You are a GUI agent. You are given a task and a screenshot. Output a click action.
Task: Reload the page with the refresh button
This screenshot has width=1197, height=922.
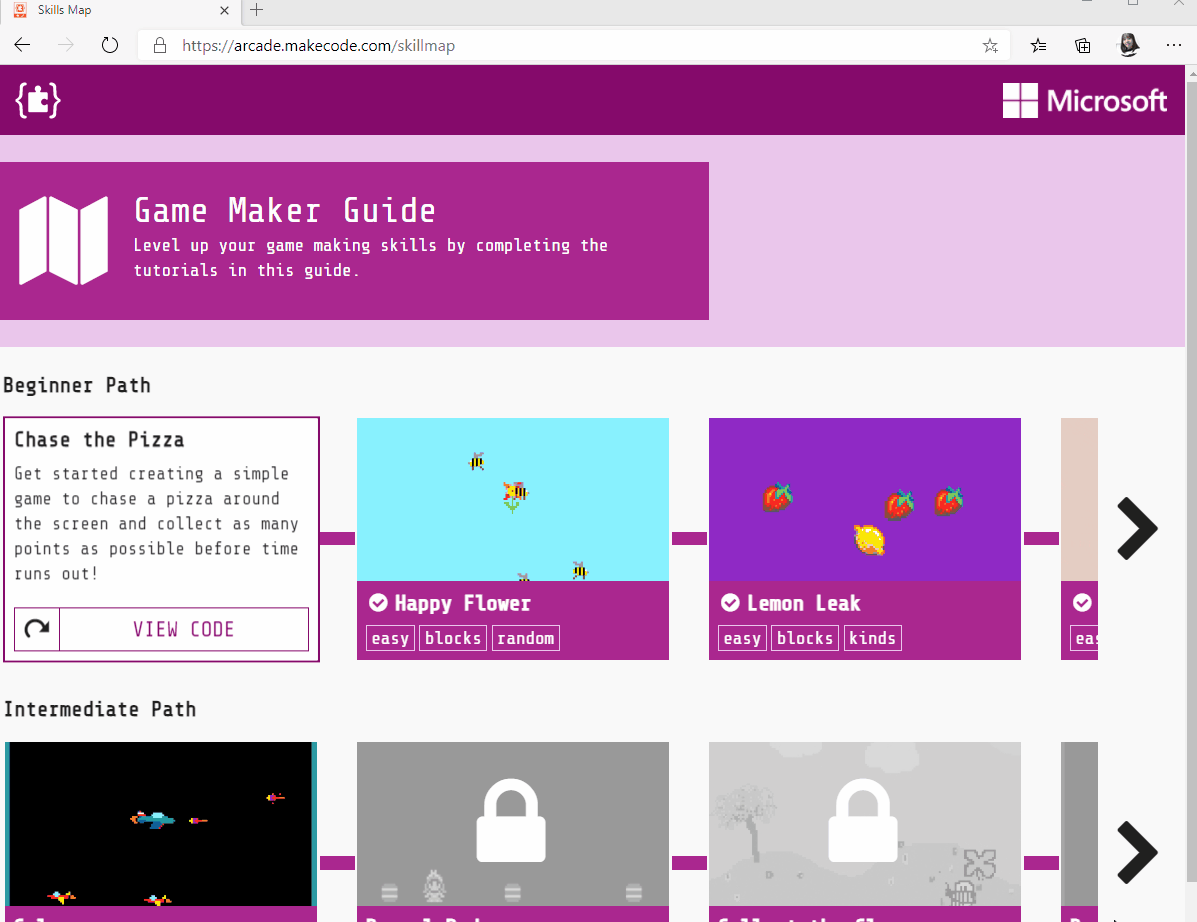(x=110, y=45)
